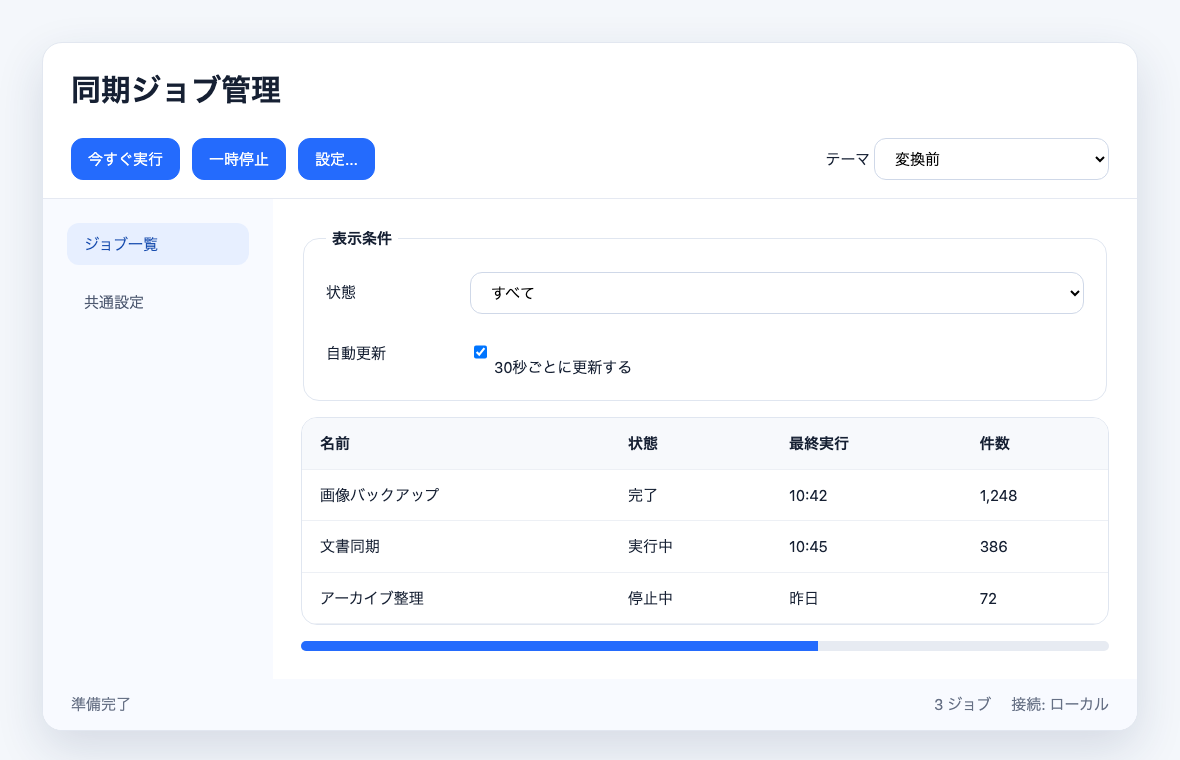Click the 同期ジョブ管理 heading

tap(176, 90)
